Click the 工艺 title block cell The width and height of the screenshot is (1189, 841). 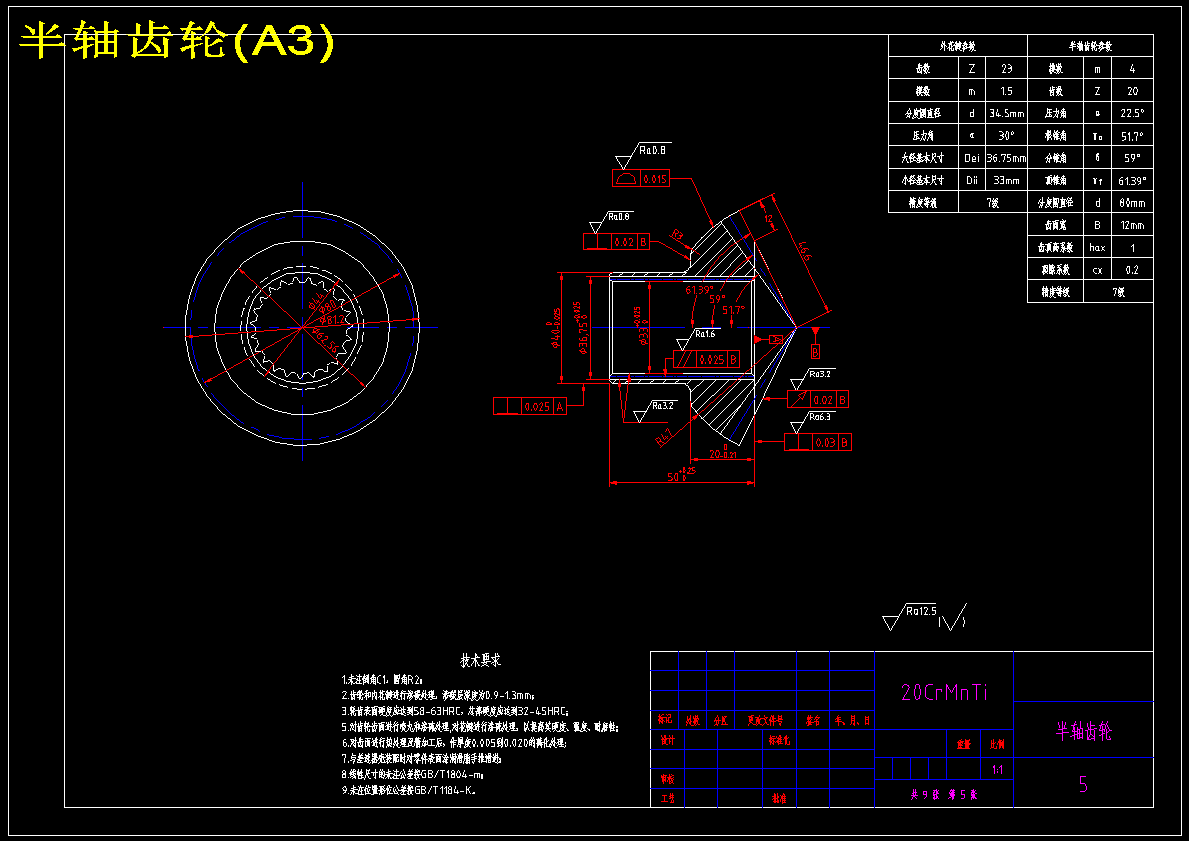(x=667, y=799)
